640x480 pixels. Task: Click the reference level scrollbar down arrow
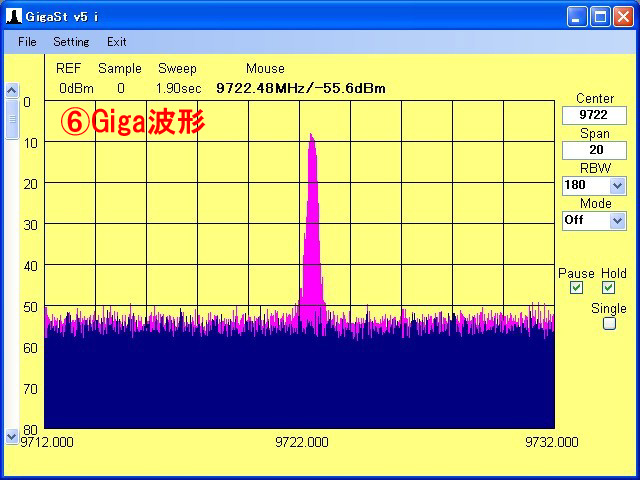click(12, 436)
